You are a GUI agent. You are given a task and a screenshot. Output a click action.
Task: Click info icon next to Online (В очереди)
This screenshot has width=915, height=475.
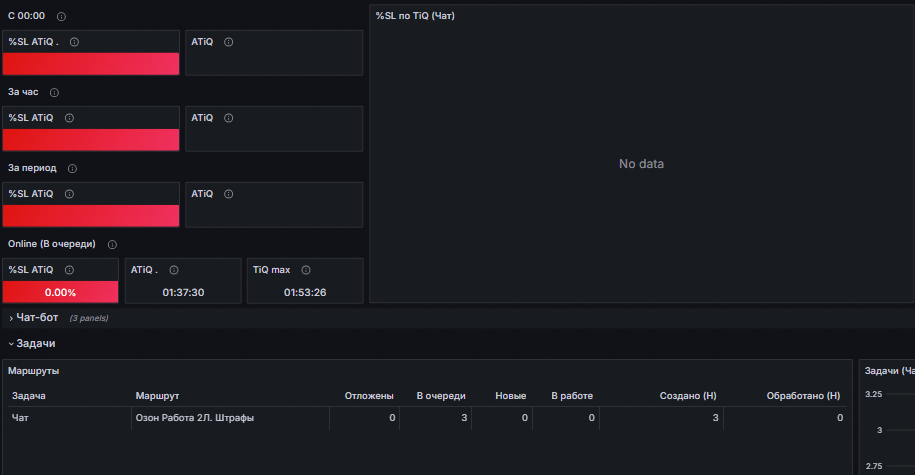point(113,245)
